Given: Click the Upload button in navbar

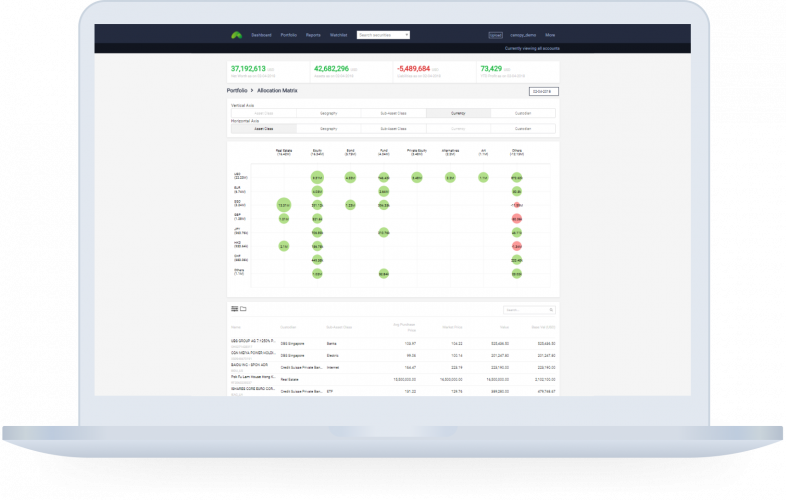Looking at the screenshot, I should click(x=495, y=35).
